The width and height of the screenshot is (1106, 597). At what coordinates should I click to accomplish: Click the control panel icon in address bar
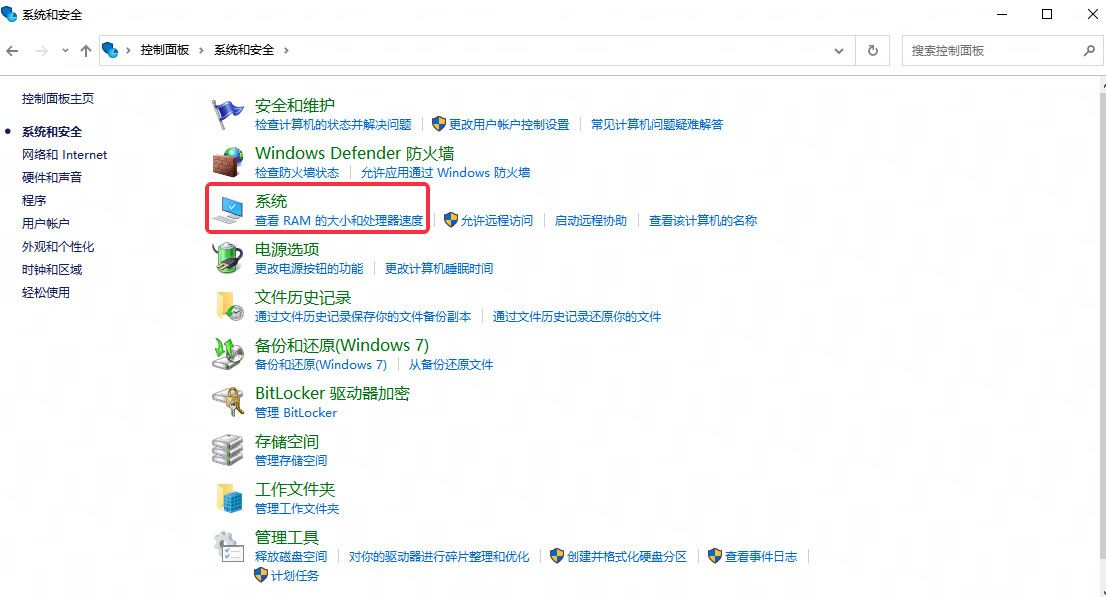110,50
